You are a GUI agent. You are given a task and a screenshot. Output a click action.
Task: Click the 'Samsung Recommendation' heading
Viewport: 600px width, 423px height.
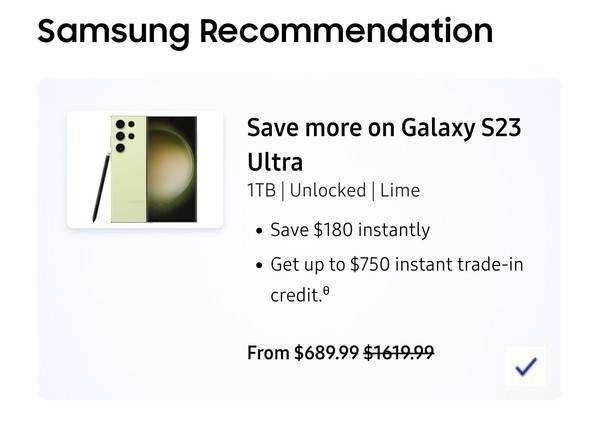pyautogui.click(x=265, y=32)
